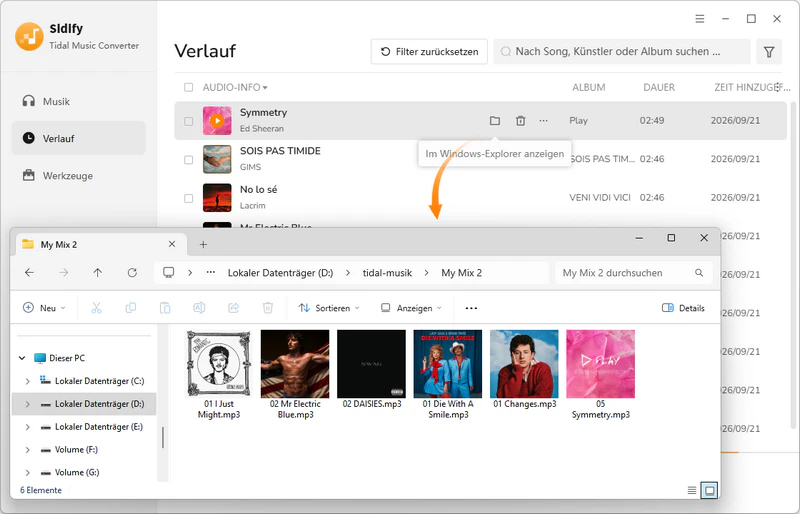Click the Rename icon in Explorer toolbar
This screenshot has height=514, width=800.
point(199,308)
